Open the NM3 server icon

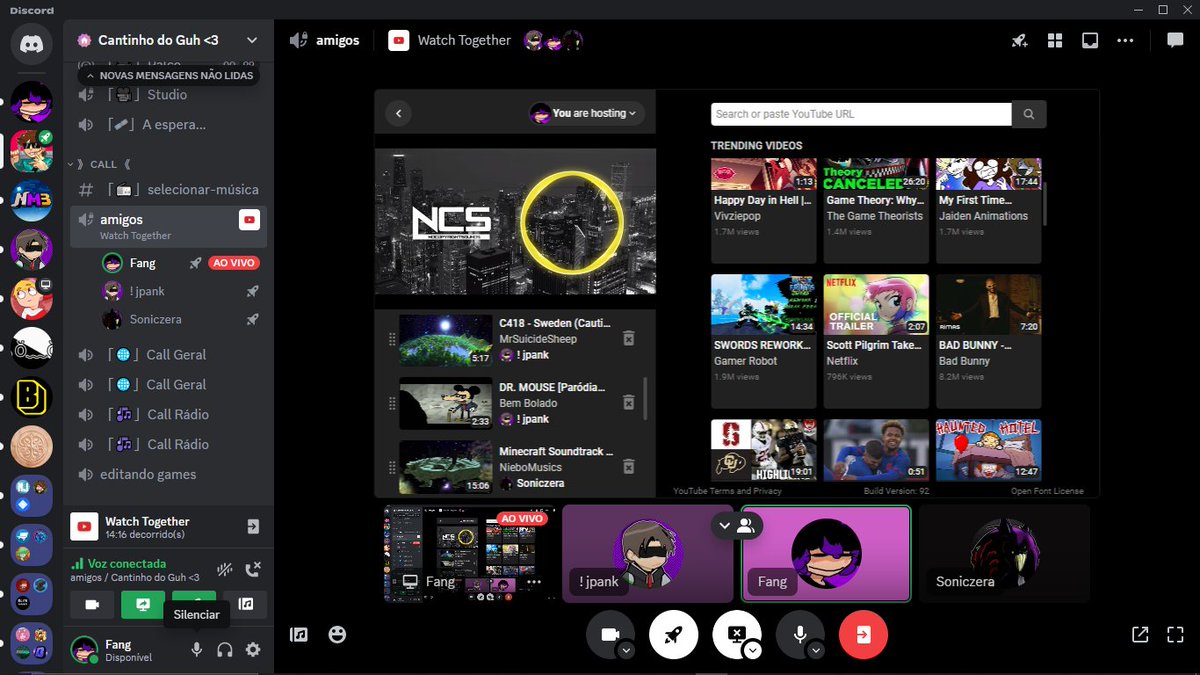point(32,200)
